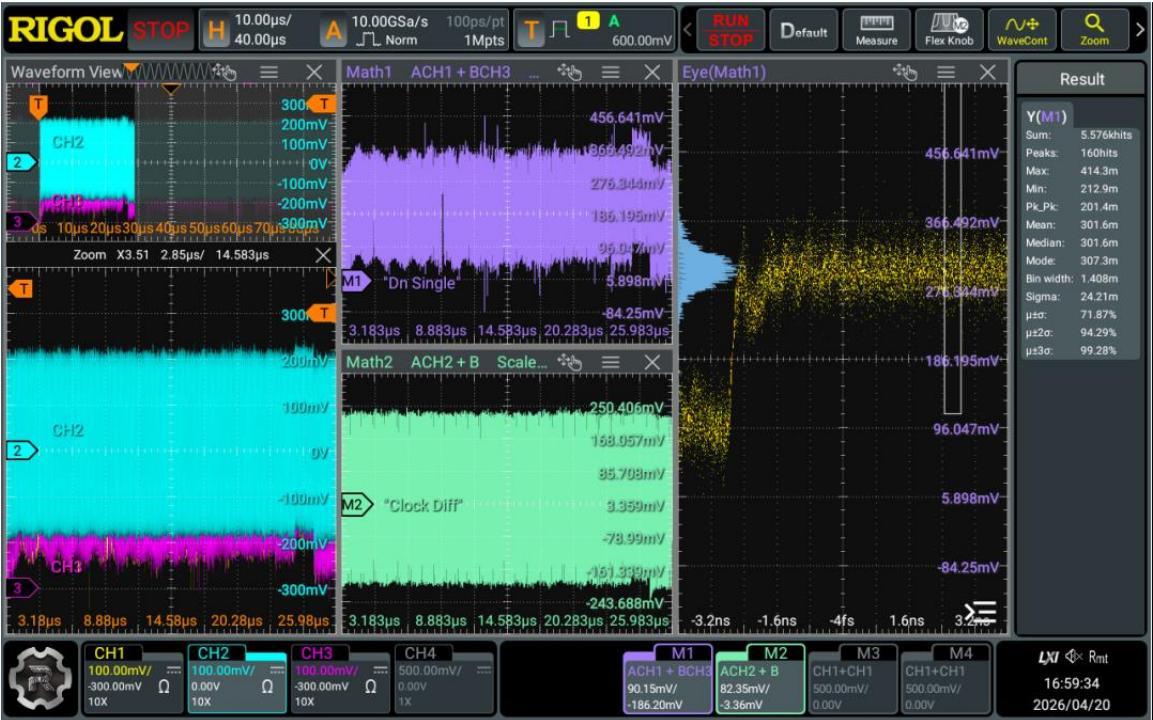Click the move icon in Eye(Math1) title
Viewport: 1153px width, 720px height.
(904, 71)
